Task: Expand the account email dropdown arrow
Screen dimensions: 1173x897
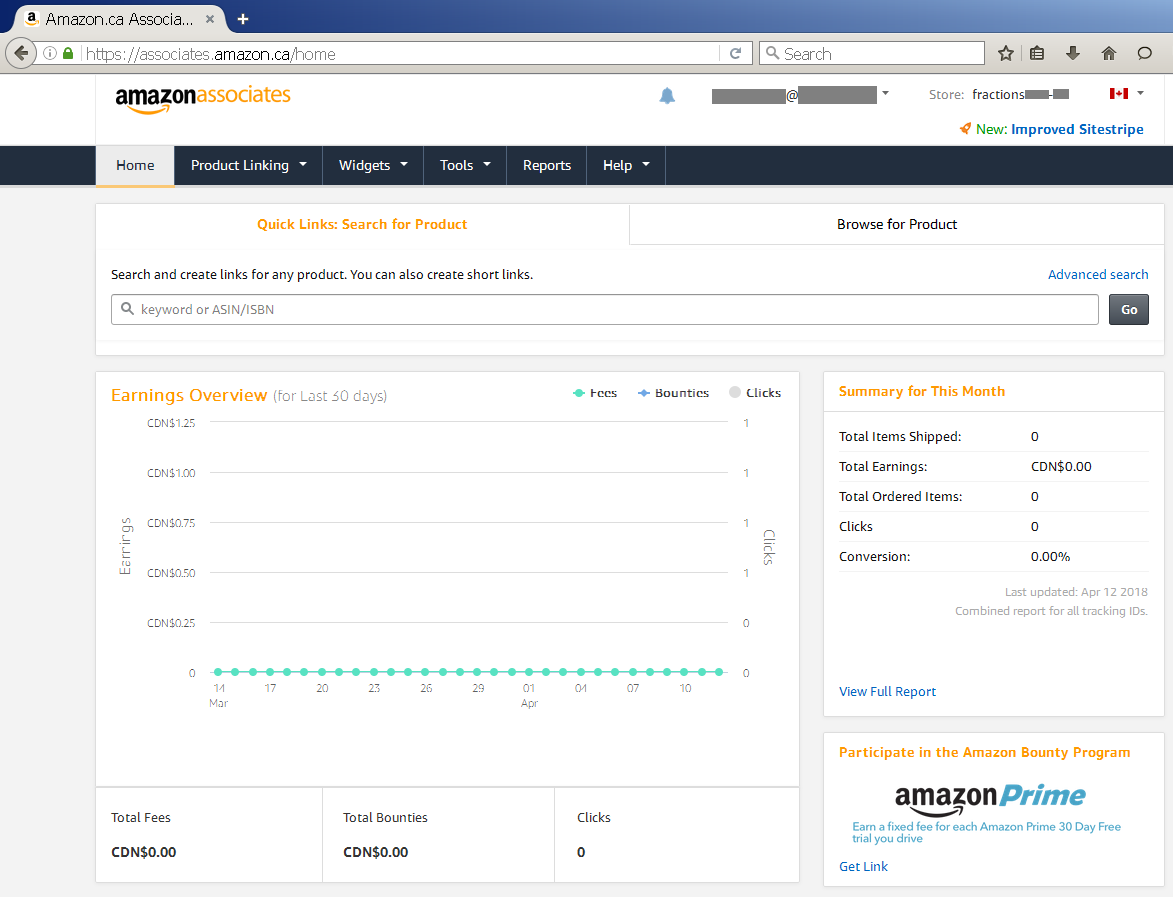Action: pos(886,94)
